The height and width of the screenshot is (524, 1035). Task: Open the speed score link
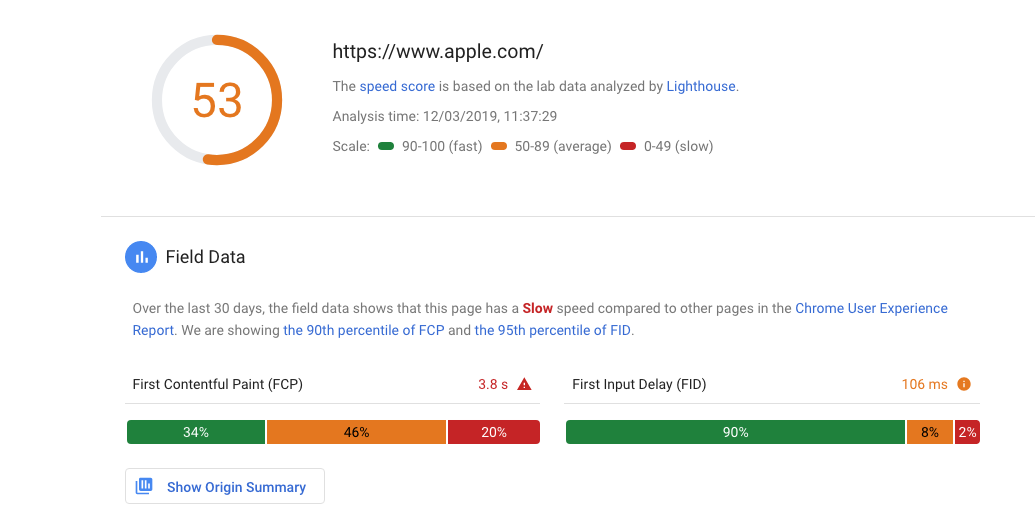coord(397,86)
